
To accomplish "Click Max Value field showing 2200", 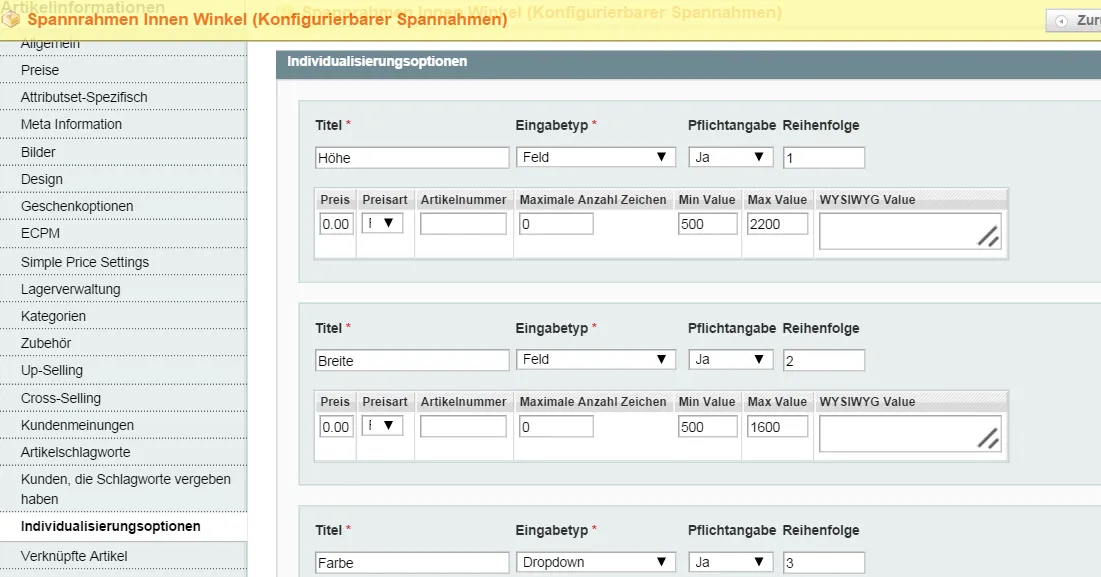I will [777, 224].
